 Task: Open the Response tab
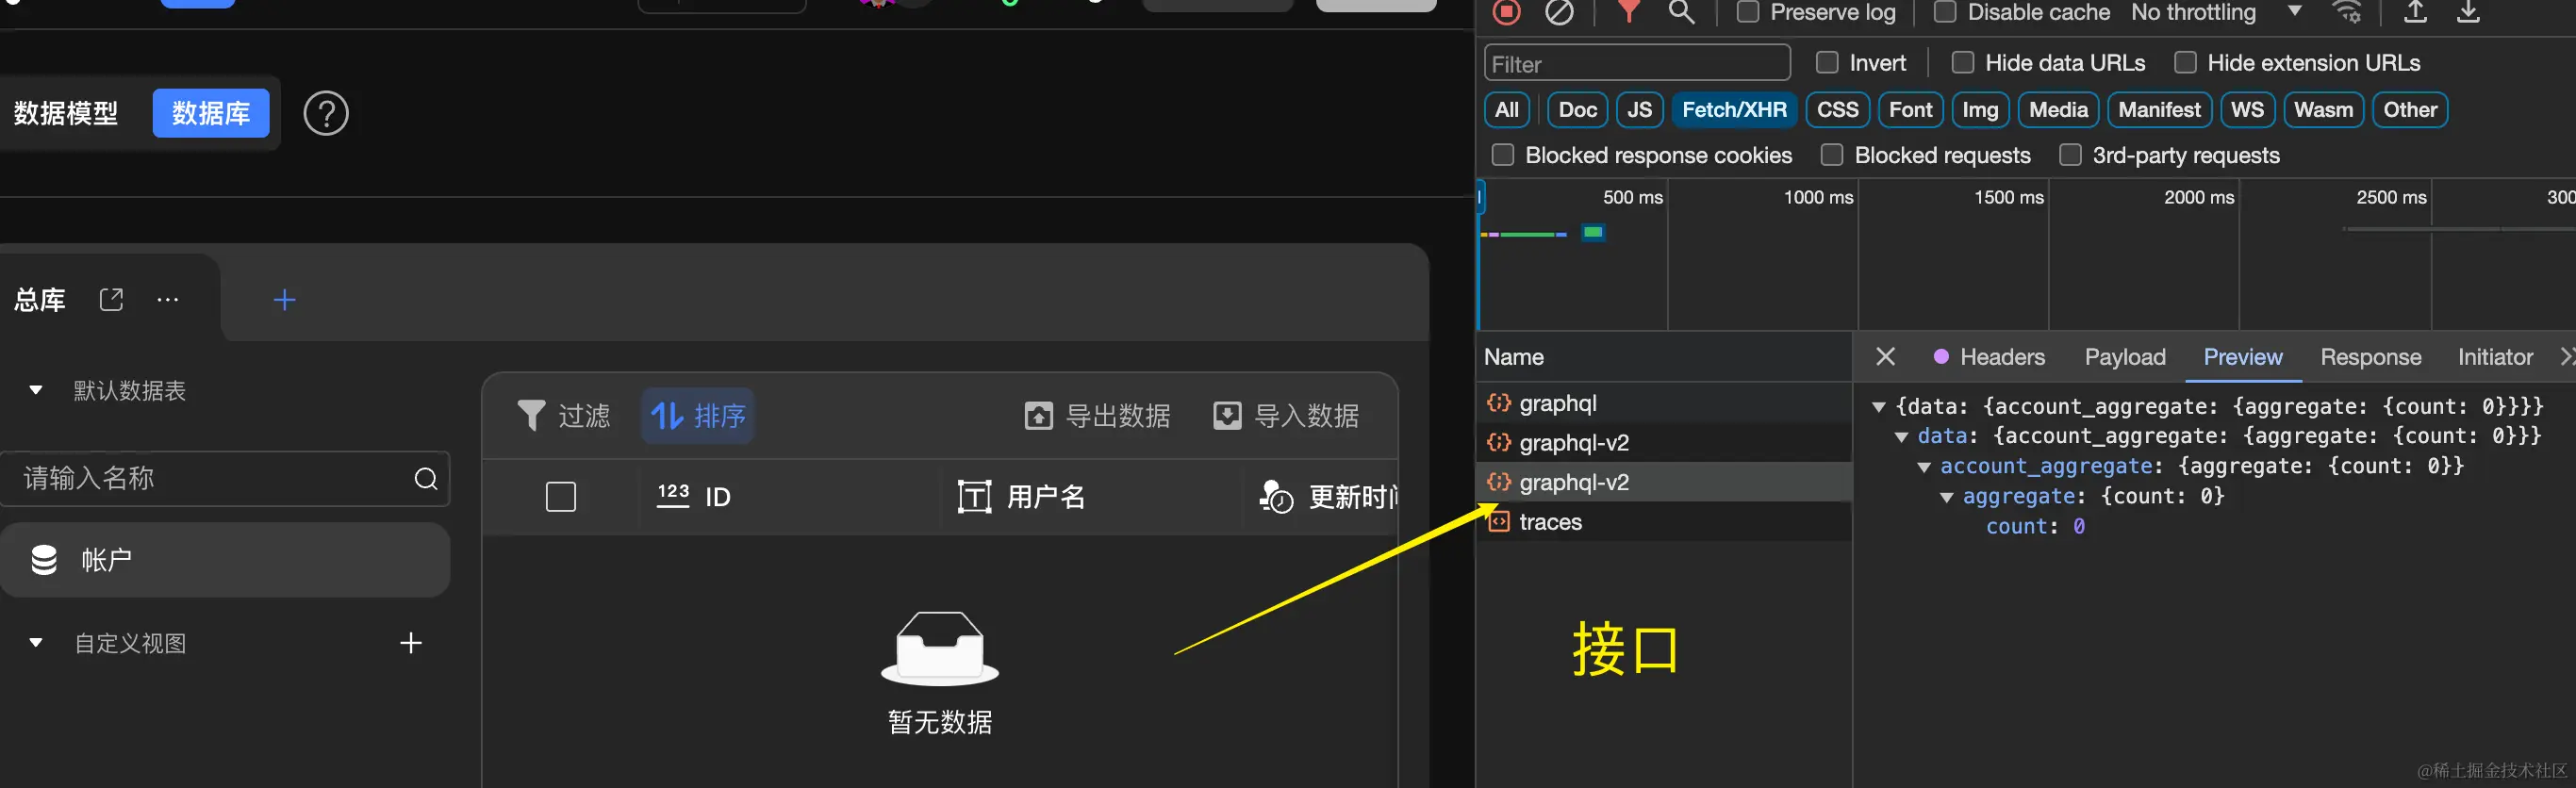click(x=2371, y=357)
